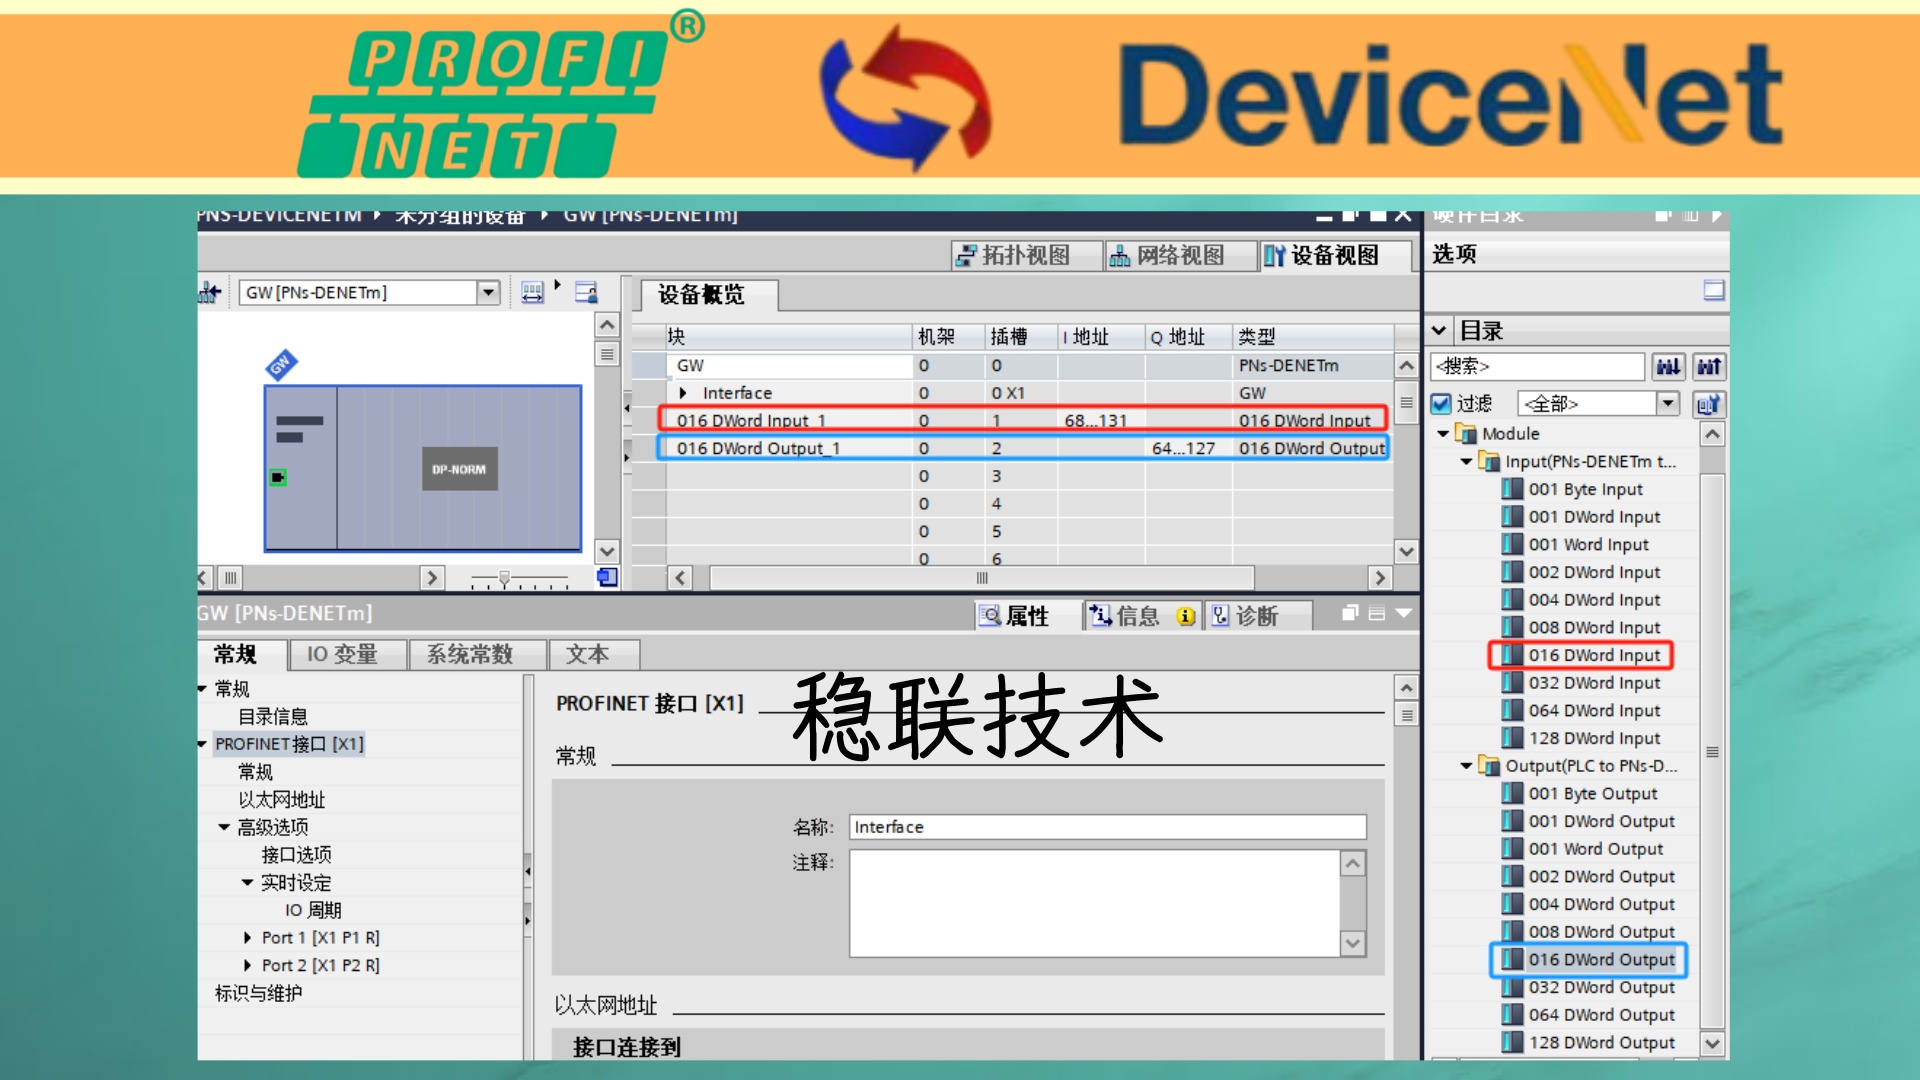Select 接口选项 in properties tree
This screenshot has width=1920, height=1080.
tap(296, 855)
